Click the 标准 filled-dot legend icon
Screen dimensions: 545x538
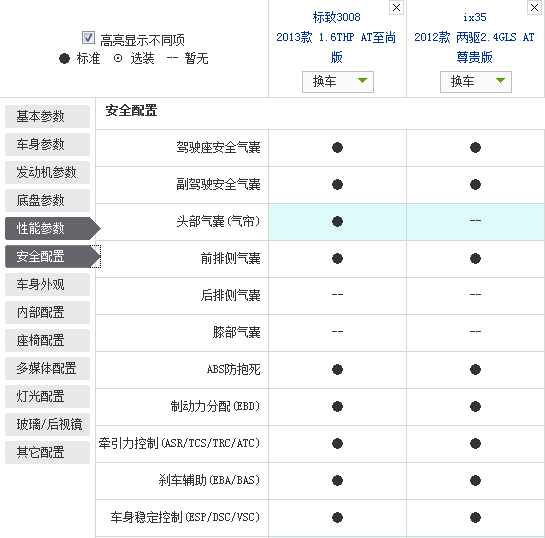pos(64,58)
